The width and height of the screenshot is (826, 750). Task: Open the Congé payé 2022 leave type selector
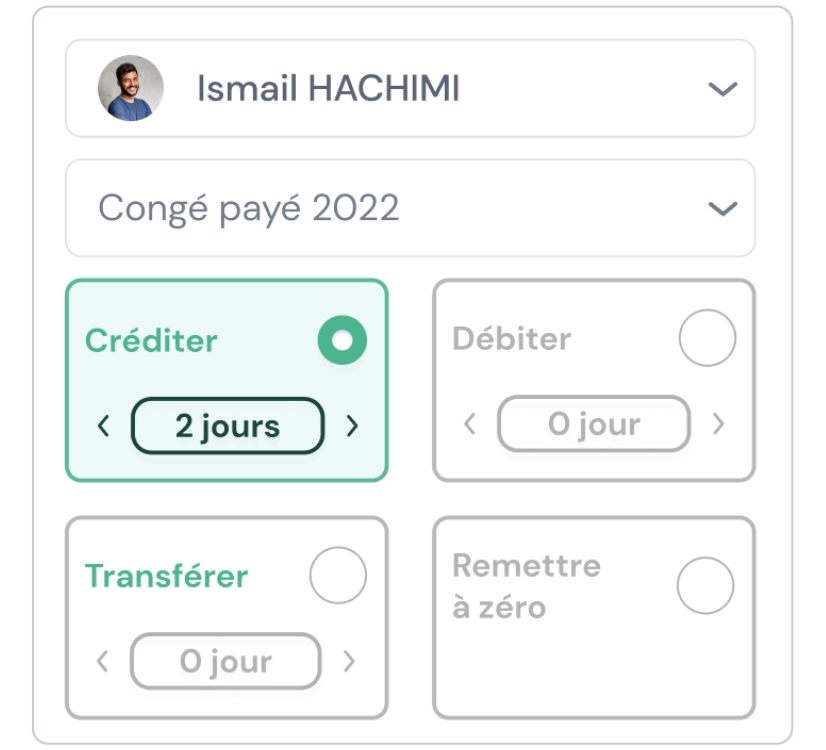tap(410, 208)
